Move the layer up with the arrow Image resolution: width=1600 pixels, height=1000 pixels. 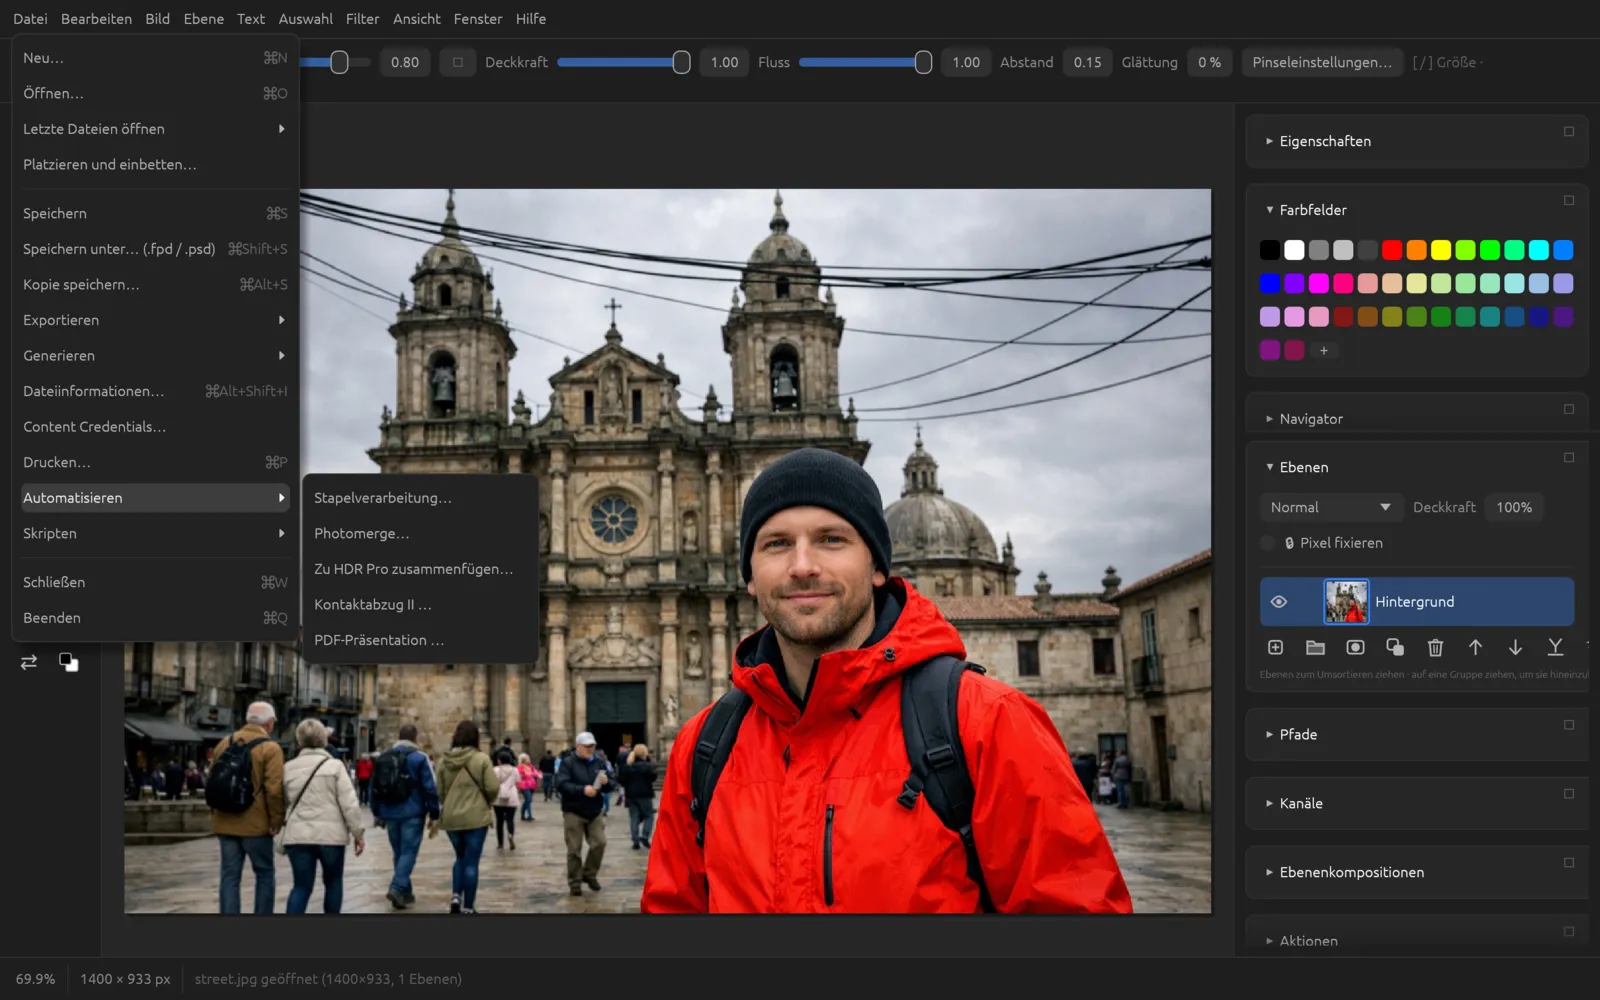pos(1475,648)
